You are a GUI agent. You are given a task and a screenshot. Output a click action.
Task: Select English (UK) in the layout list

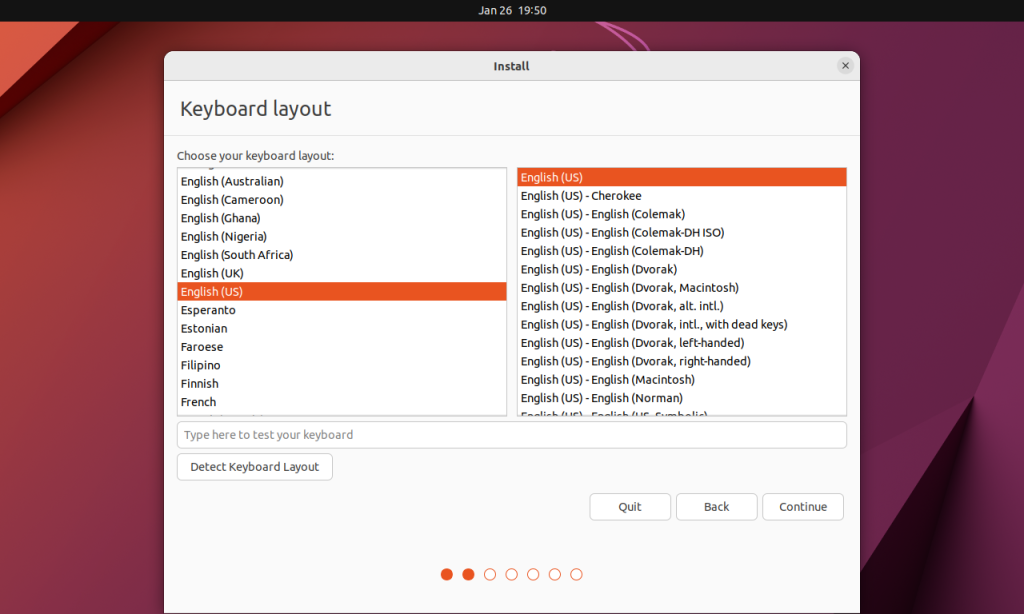211,272
